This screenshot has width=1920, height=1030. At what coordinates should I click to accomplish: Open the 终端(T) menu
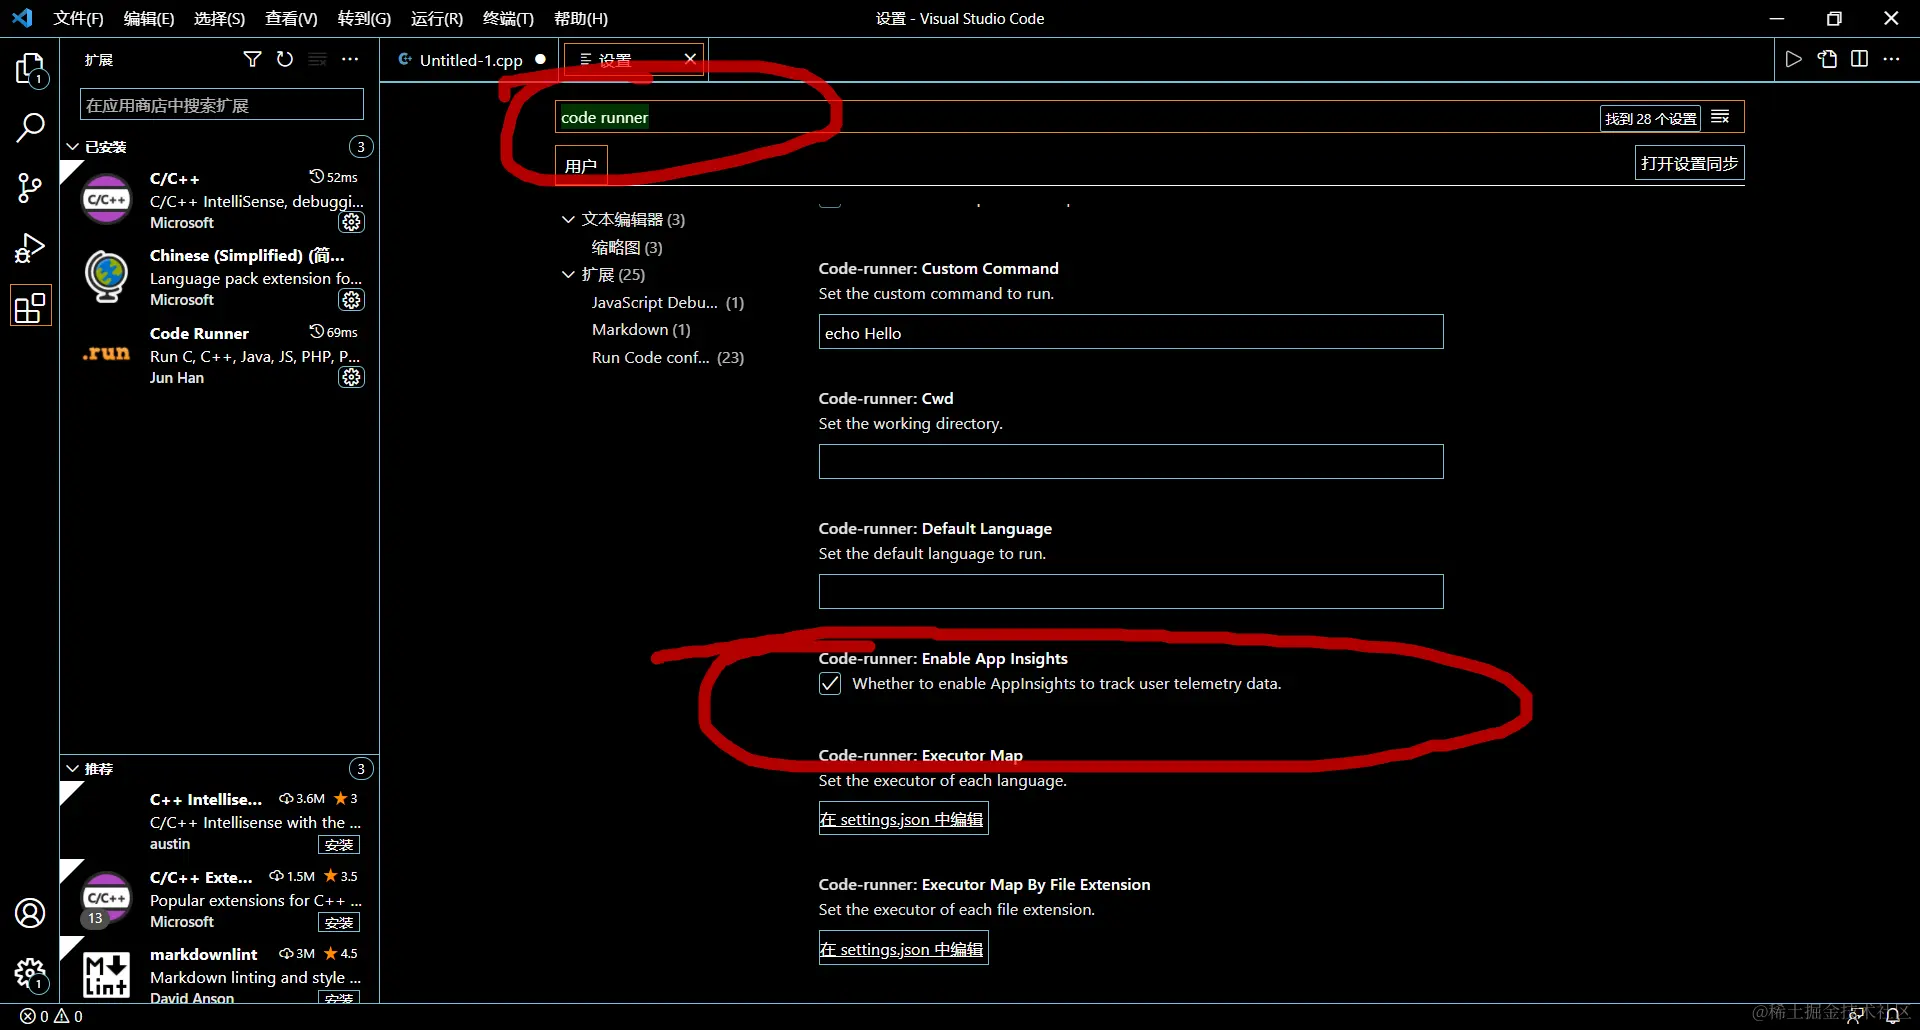point(508,19)
